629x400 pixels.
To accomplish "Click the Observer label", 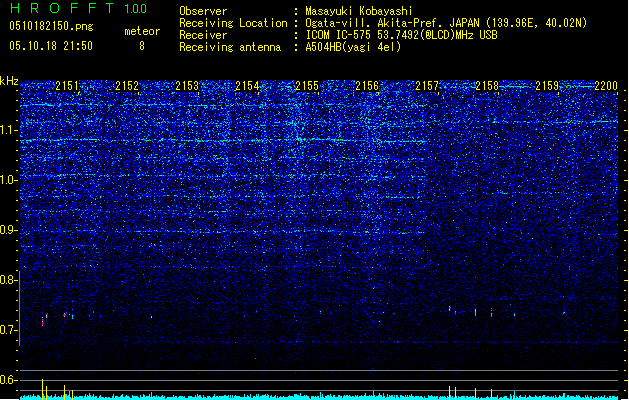I will [x=203, y=11].
